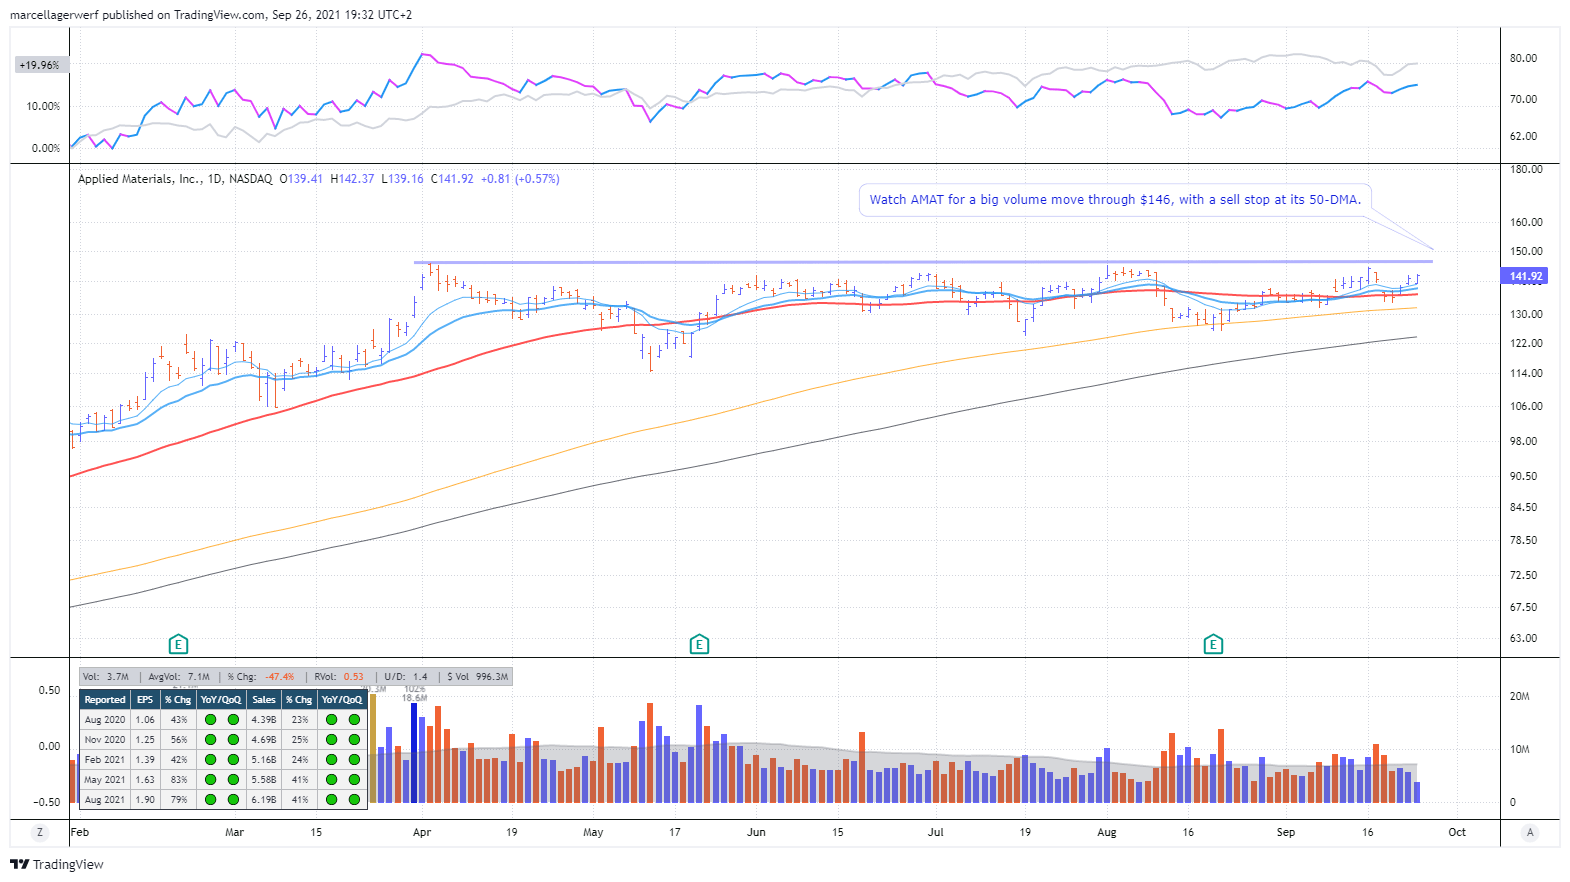The height and width of the screenshot is (882, 1570).
Task: Click the Oct label on time axis
Action: 1457,832
